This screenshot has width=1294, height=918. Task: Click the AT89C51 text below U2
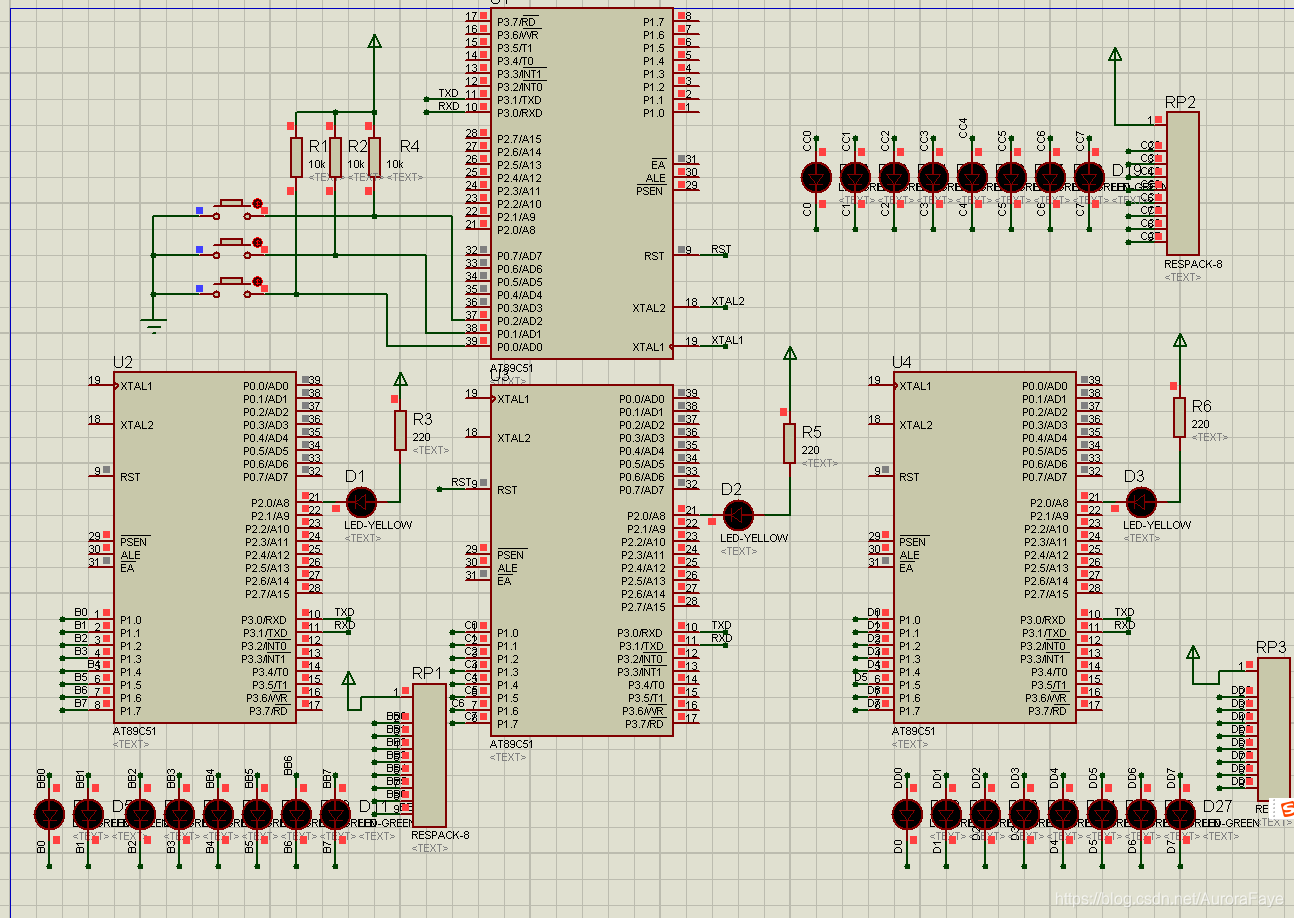click(135, 731)
